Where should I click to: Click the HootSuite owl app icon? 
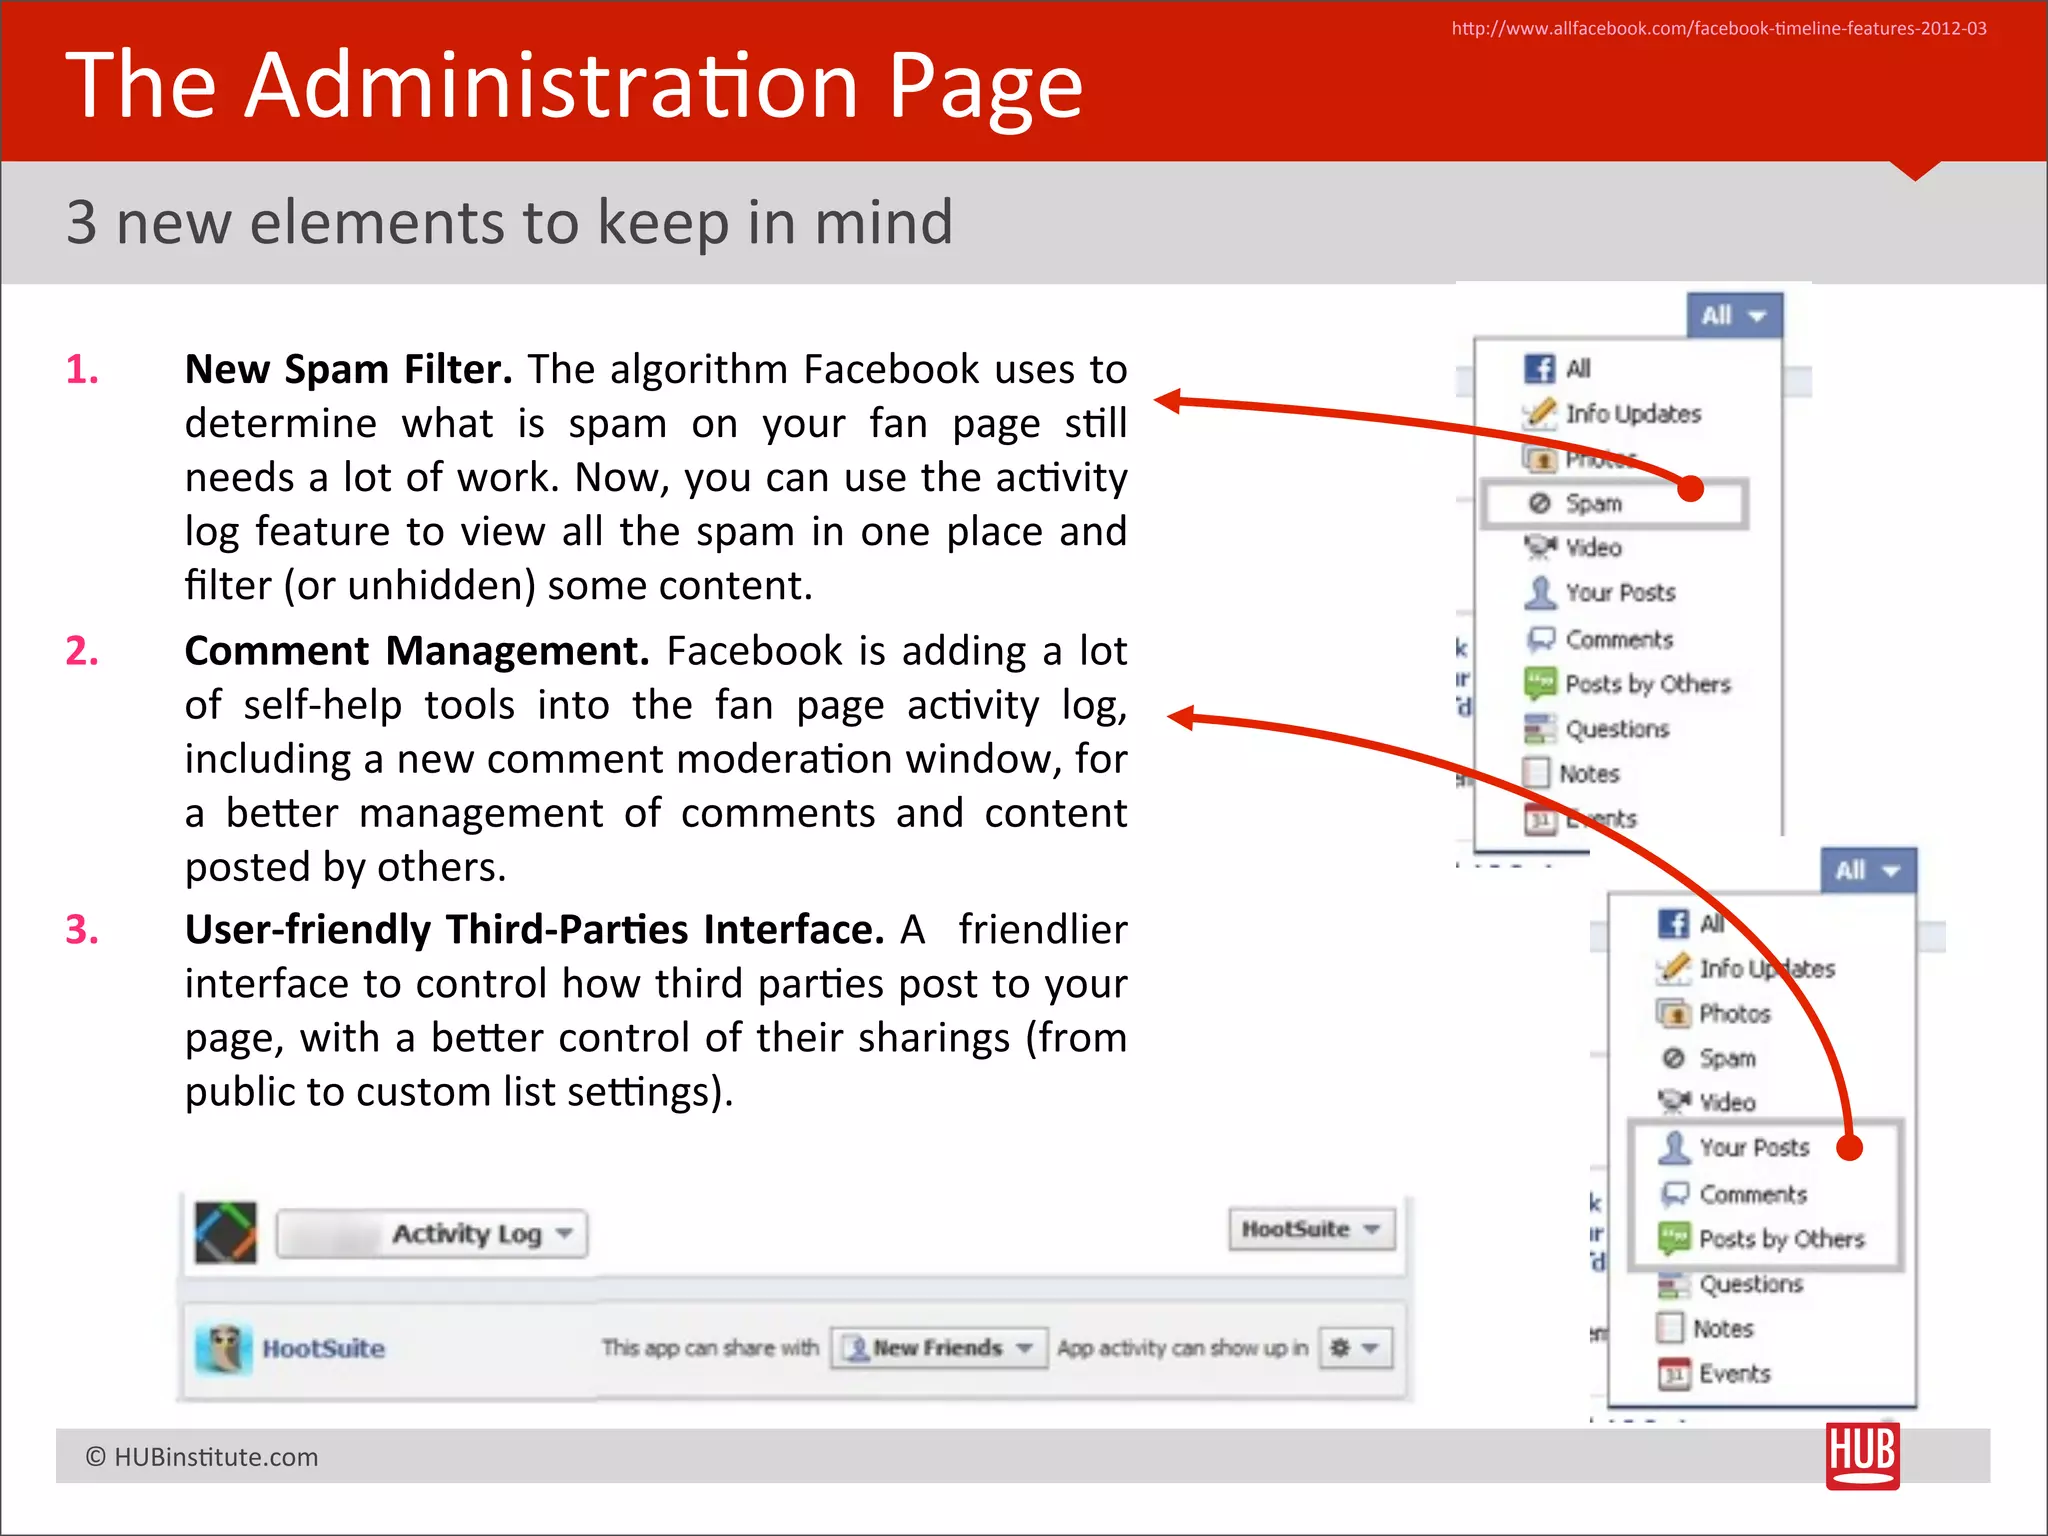point(224,1348)
